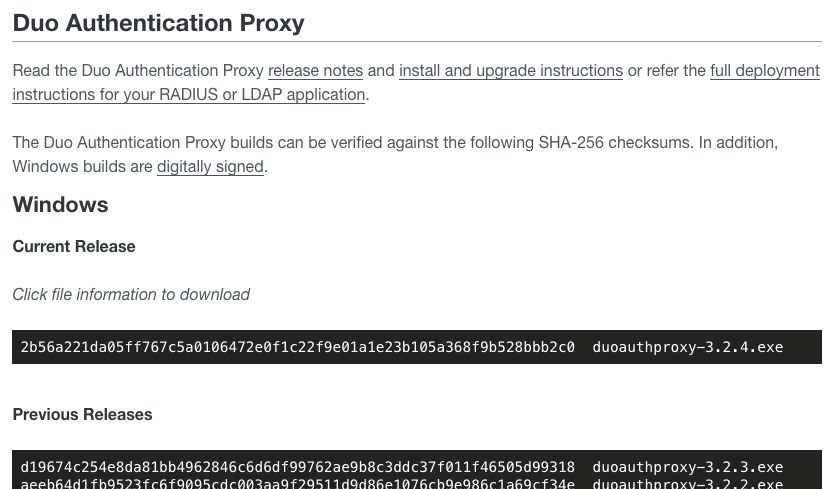The image size is (833, 489).
Task: Open install and upgrade instructions link
Action: click(510, 71)
